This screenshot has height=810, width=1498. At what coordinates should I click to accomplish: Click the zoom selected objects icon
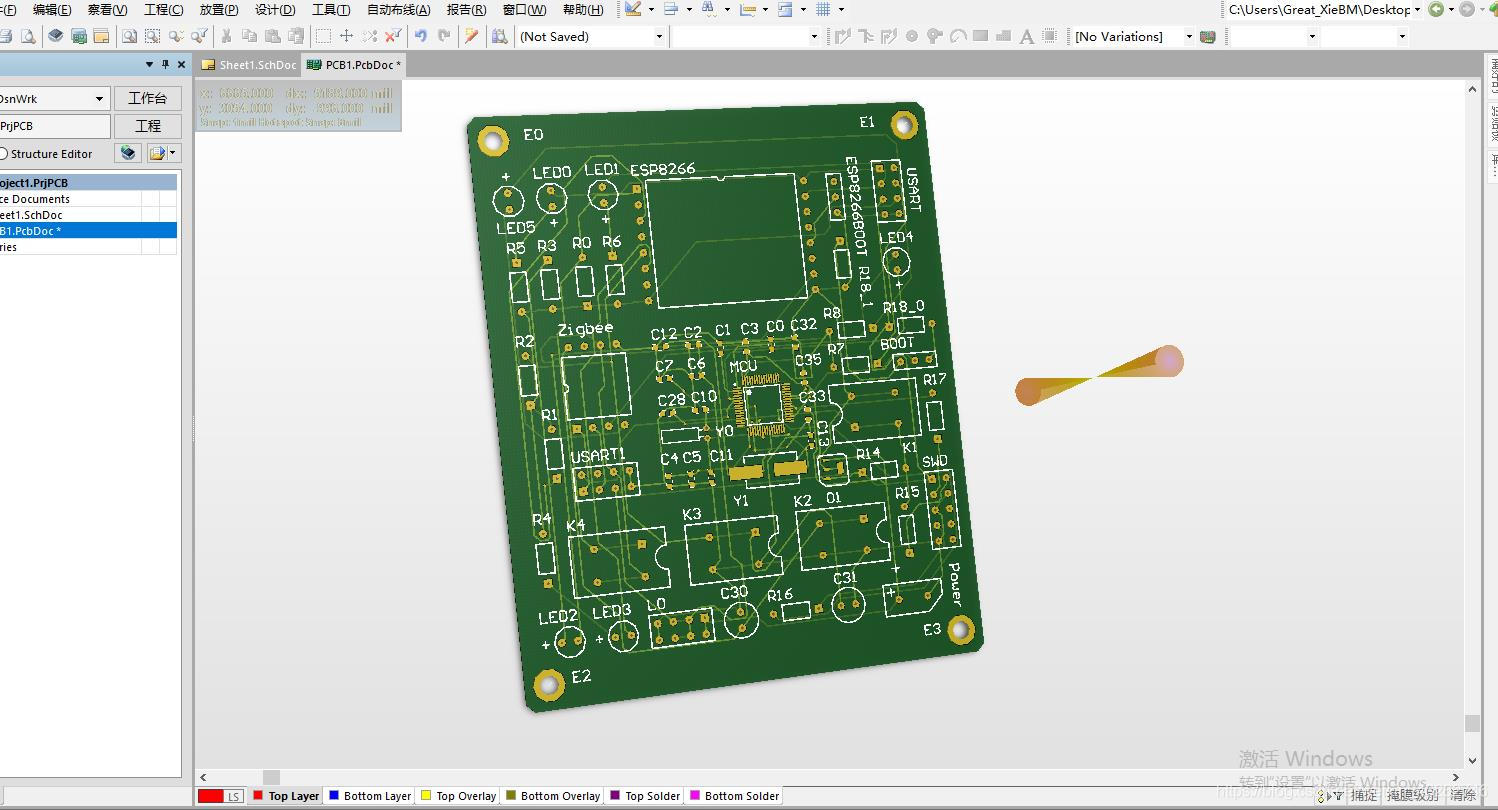pyautogui.click(x=152, y=36)
